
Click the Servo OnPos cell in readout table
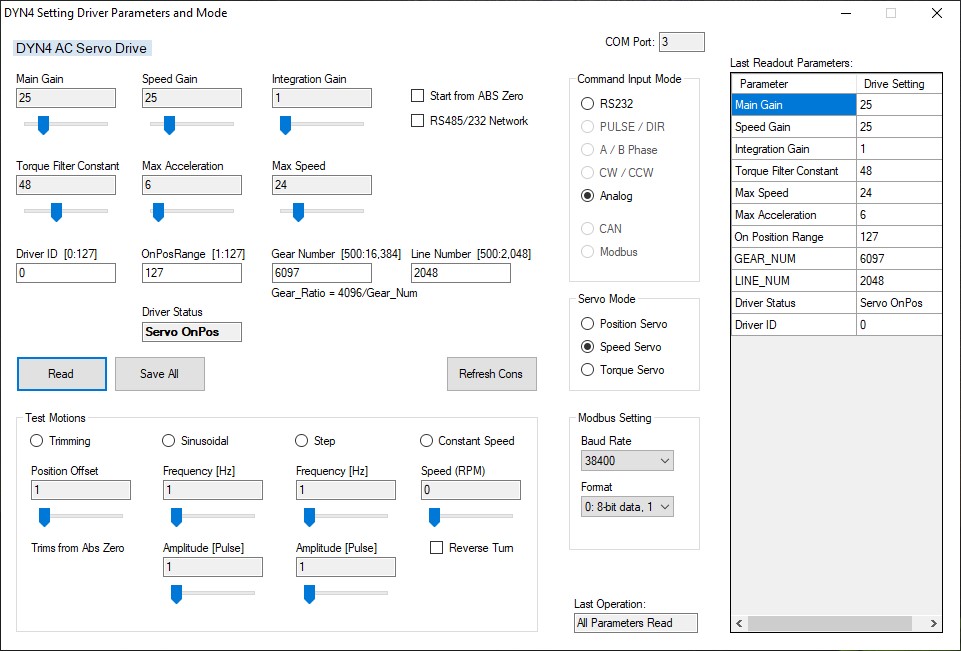899,303
